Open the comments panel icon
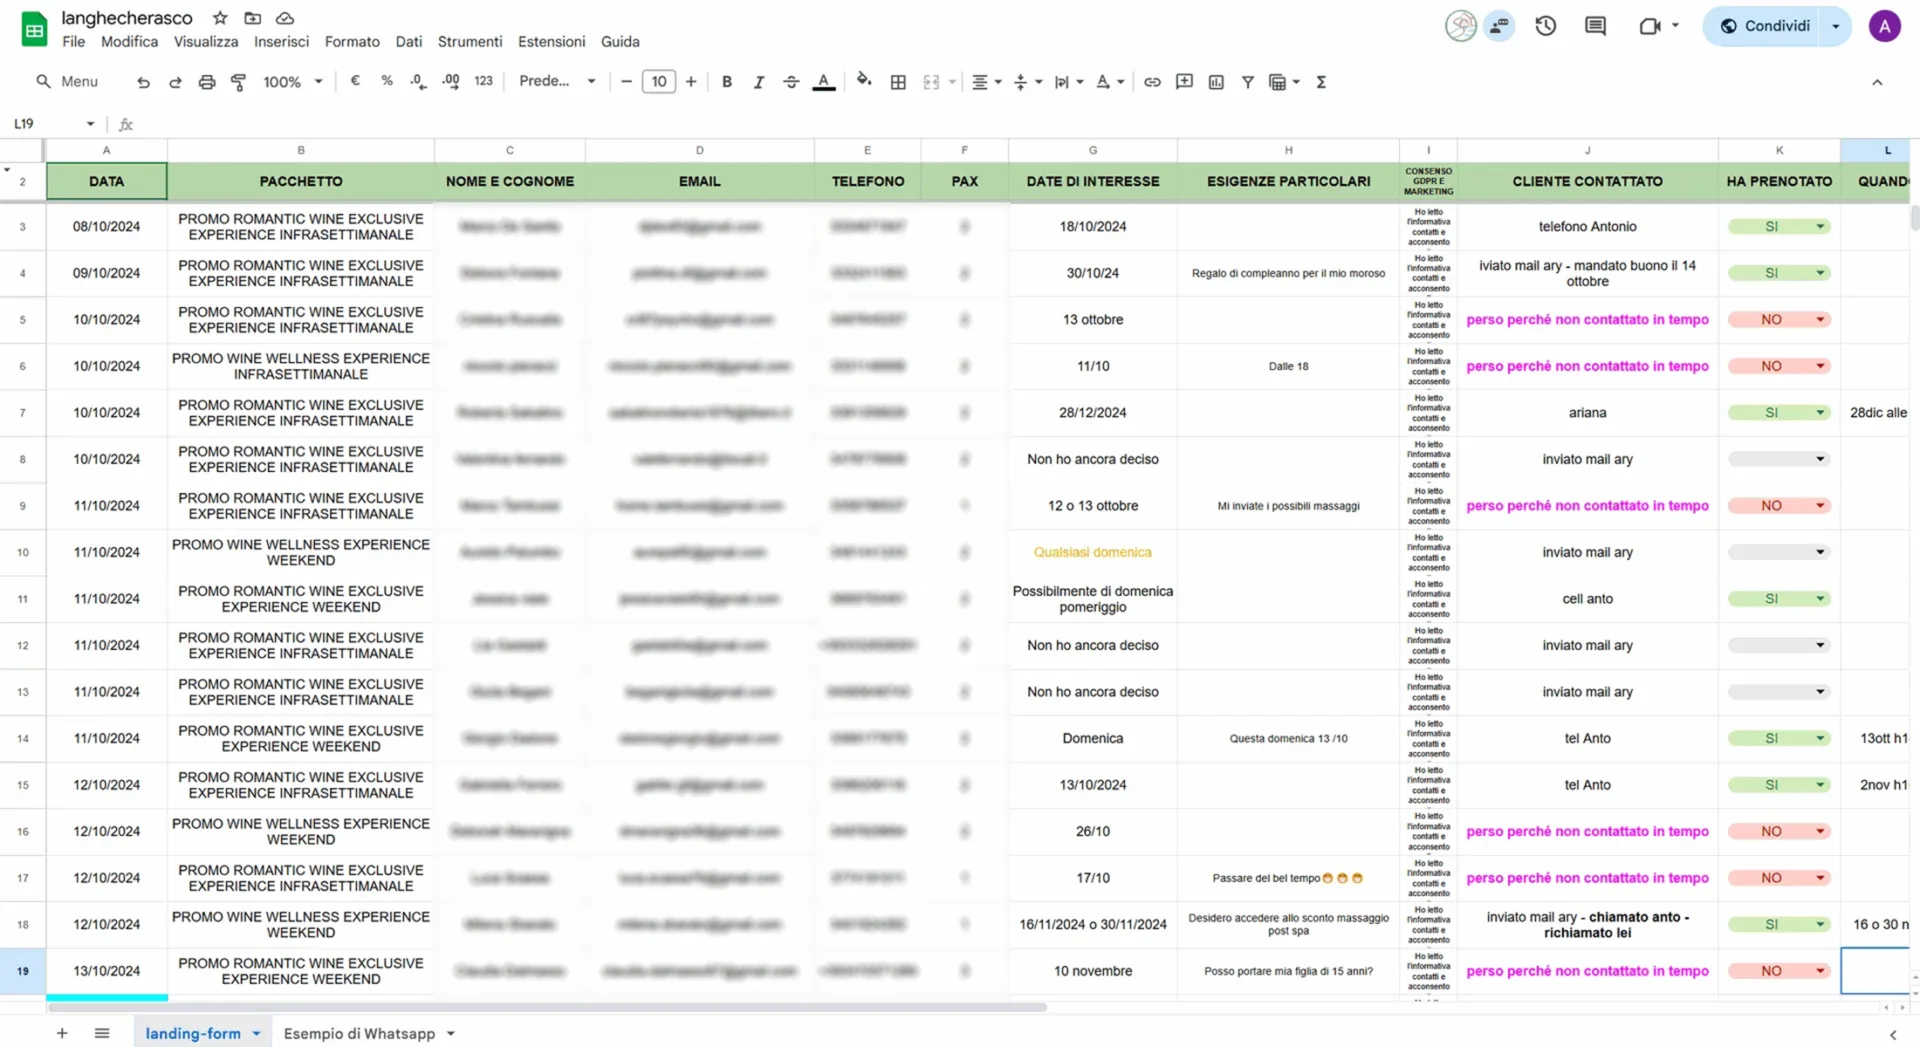Screen dimensions: 1920x1047 tap(1595, 26)
